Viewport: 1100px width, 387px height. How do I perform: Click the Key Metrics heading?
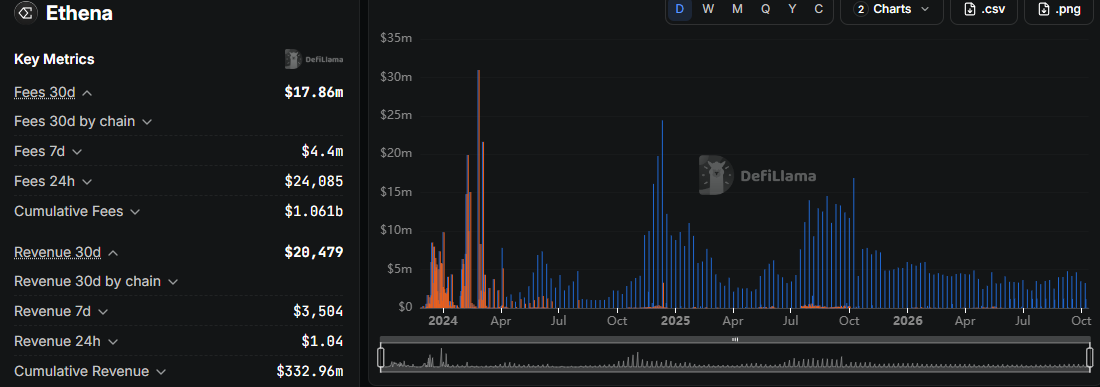pos(54,60)
